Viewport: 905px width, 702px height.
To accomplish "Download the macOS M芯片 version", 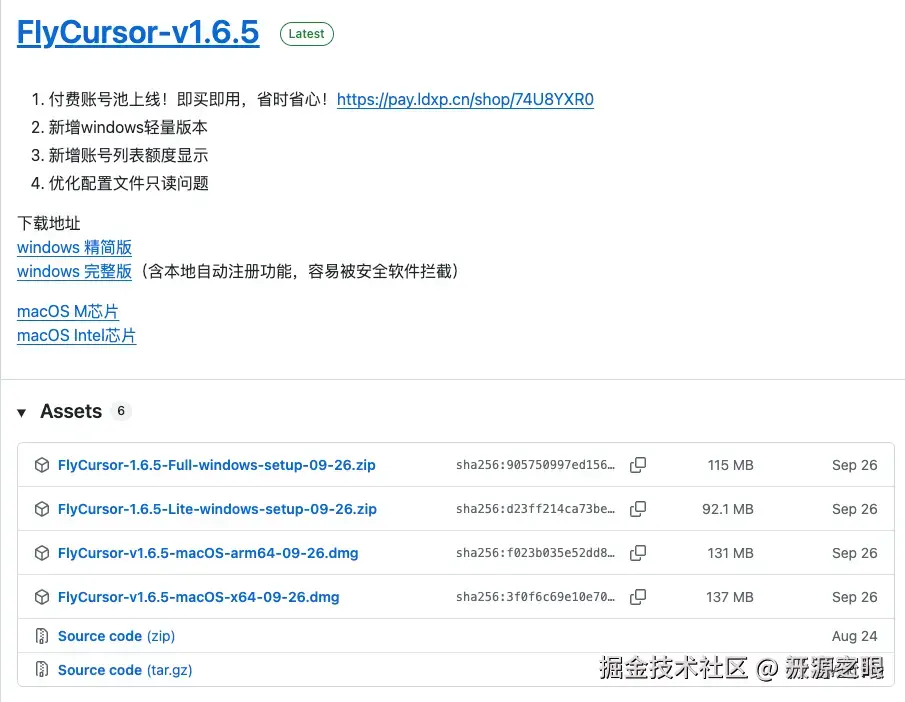I will (67, 311).
